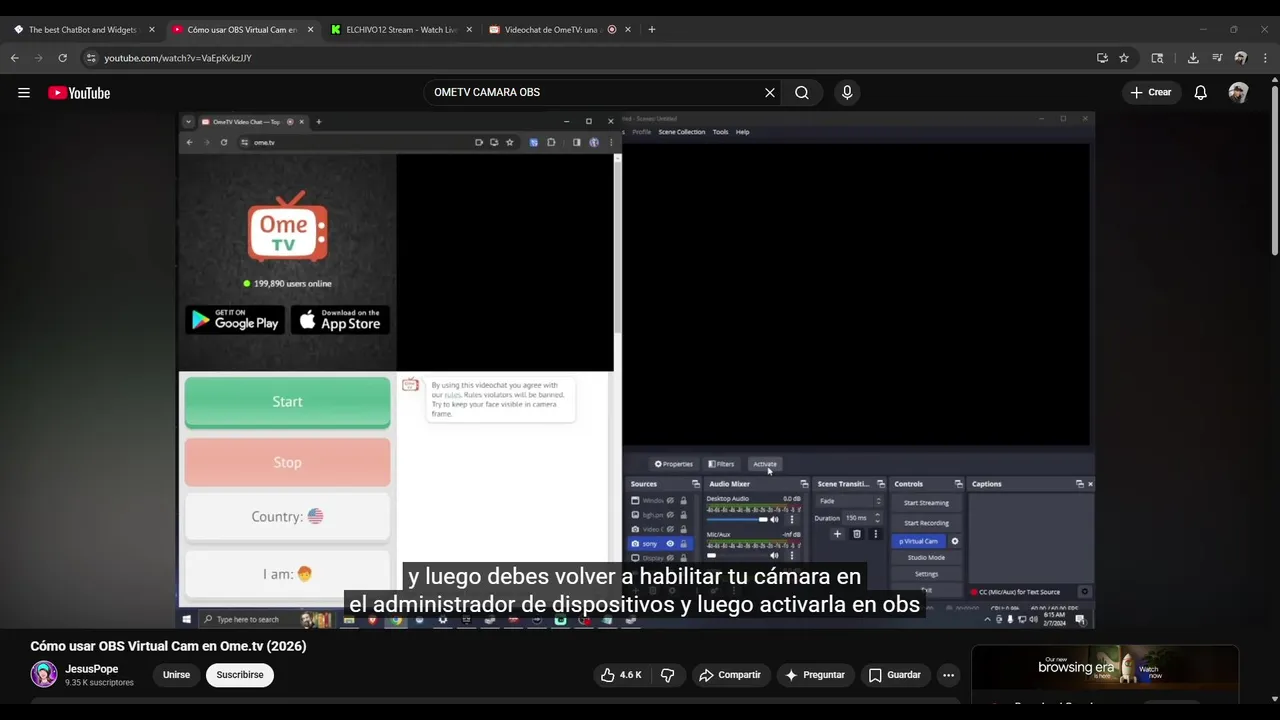1280x720 pixels.
Task: Open Chrome three-dot menu
Action: (x=1265, y=58)
